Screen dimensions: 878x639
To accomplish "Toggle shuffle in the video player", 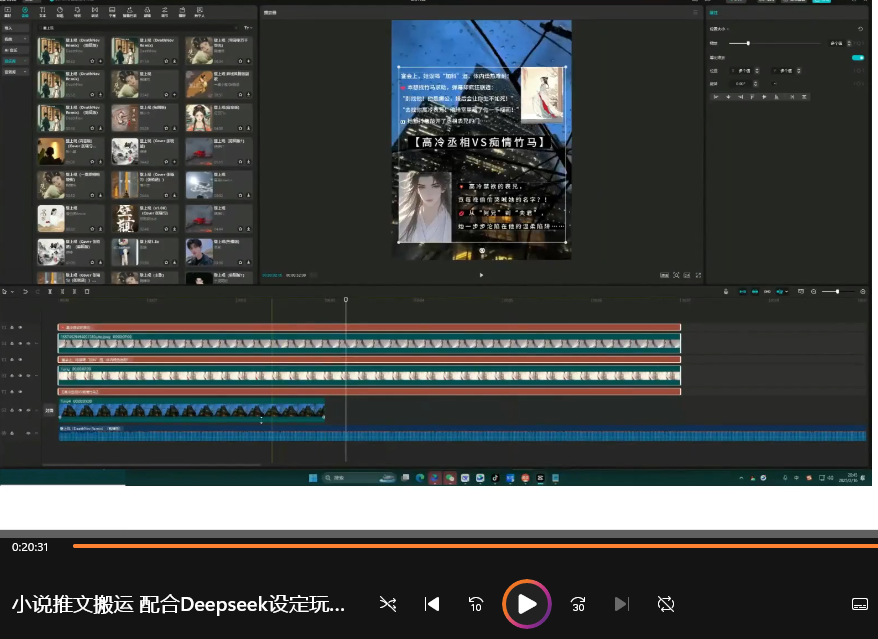I will pos(387,604).
